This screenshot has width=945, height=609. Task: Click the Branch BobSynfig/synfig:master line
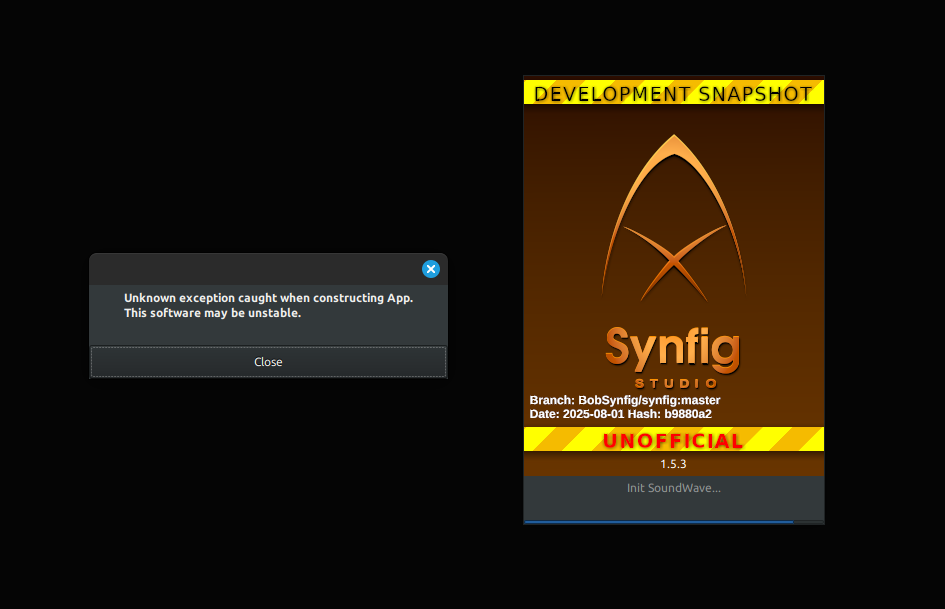[624, 400]
